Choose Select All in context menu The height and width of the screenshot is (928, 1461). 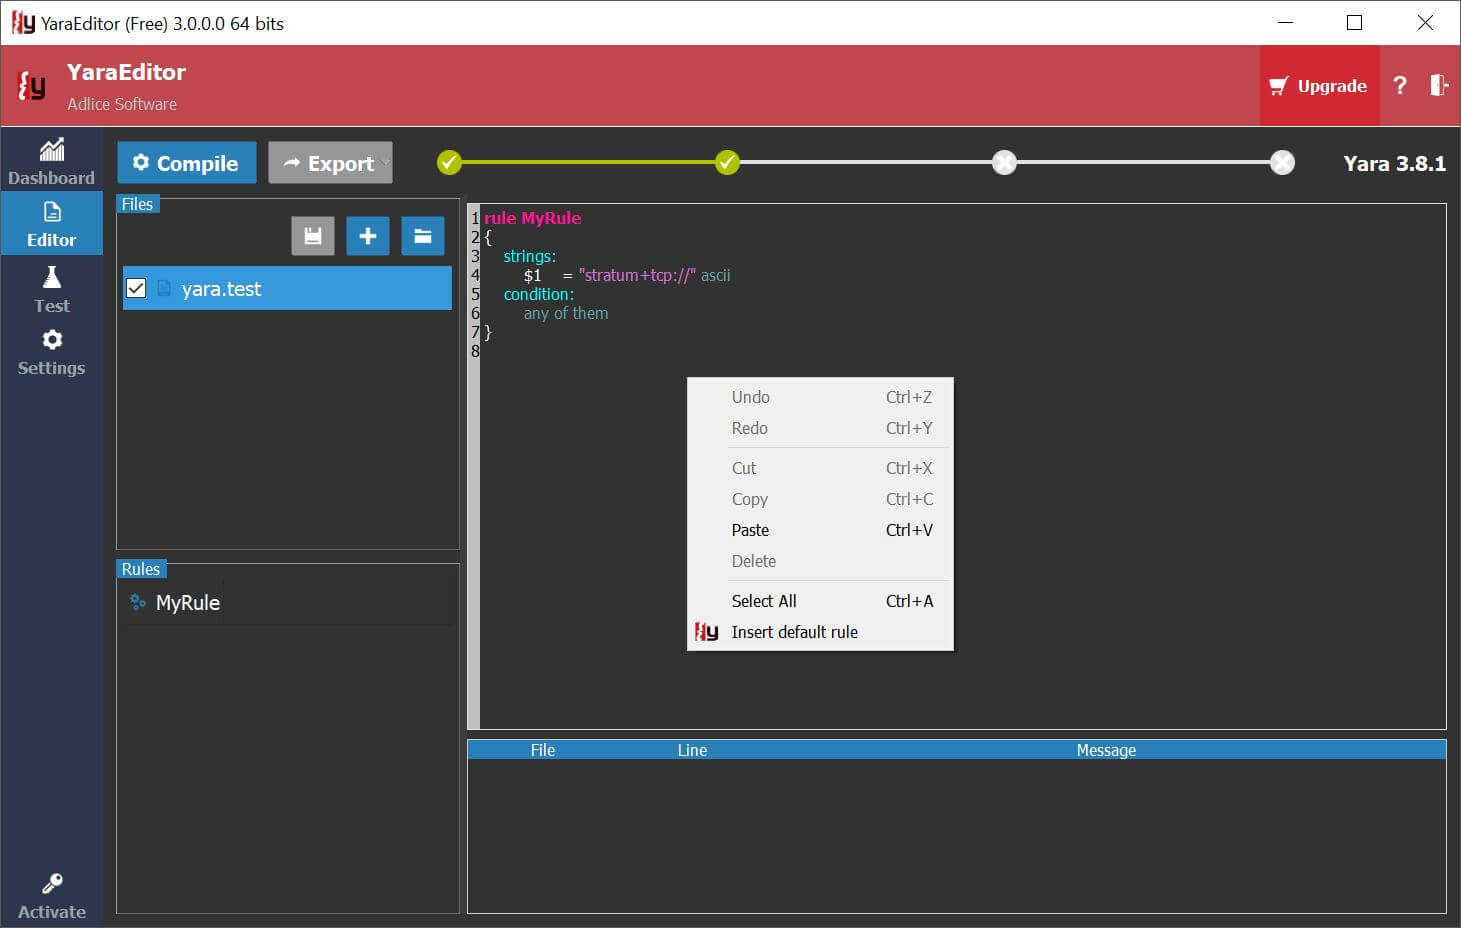pyautogui.click(x=764, y=601)
